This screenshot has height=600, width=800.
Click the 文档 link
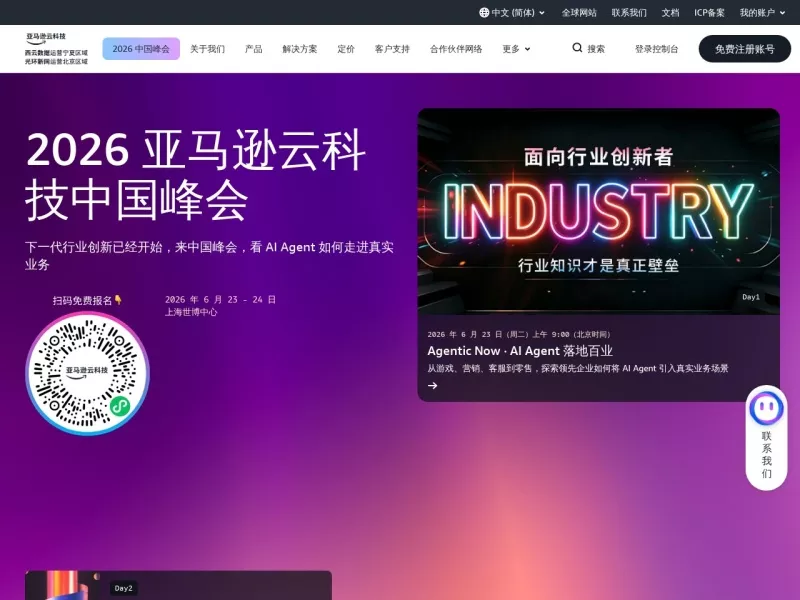click(x=670, y=13)
